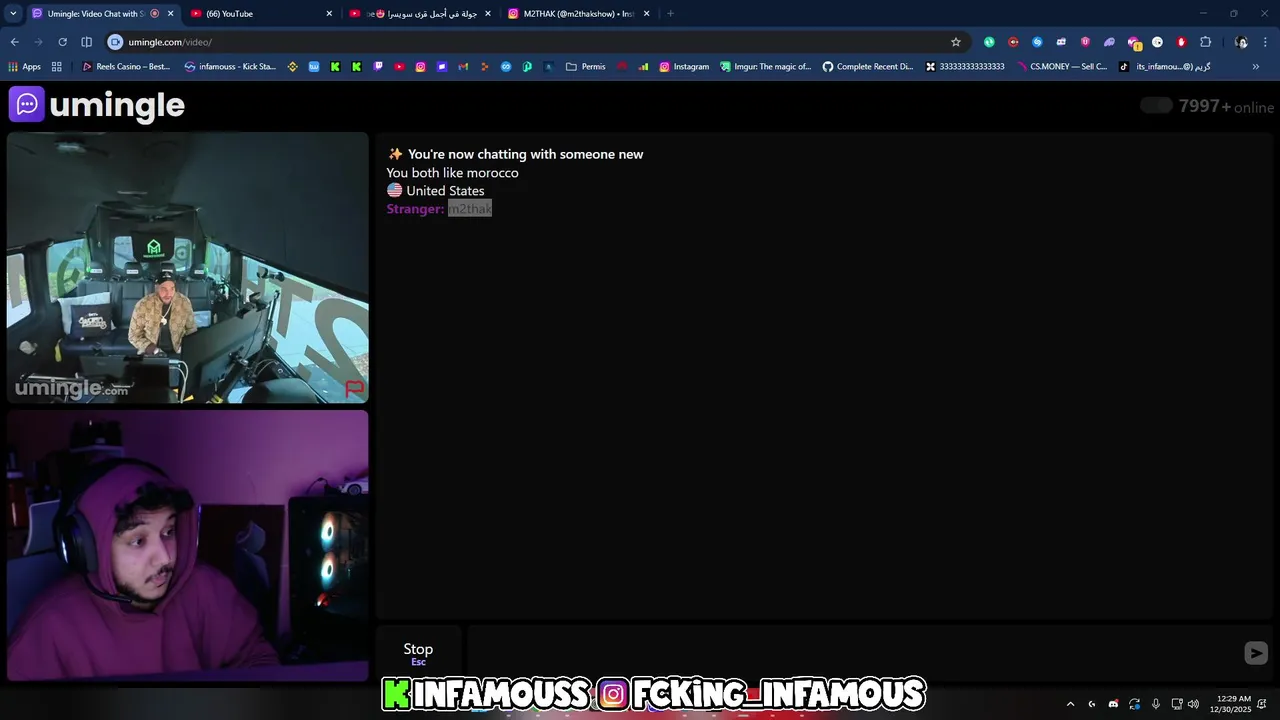This screenshot has width=1280, height=720.
Task: Show hidden system tray icons
Action: pyautogui.click(x=1070, y=704)
